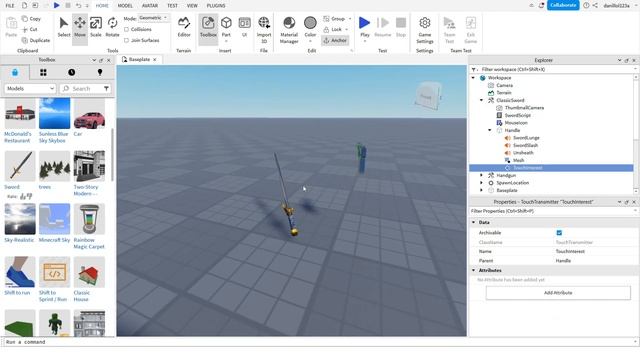Collapse the ClassicSword tree node
640x360 pixels.
[482, 100]
